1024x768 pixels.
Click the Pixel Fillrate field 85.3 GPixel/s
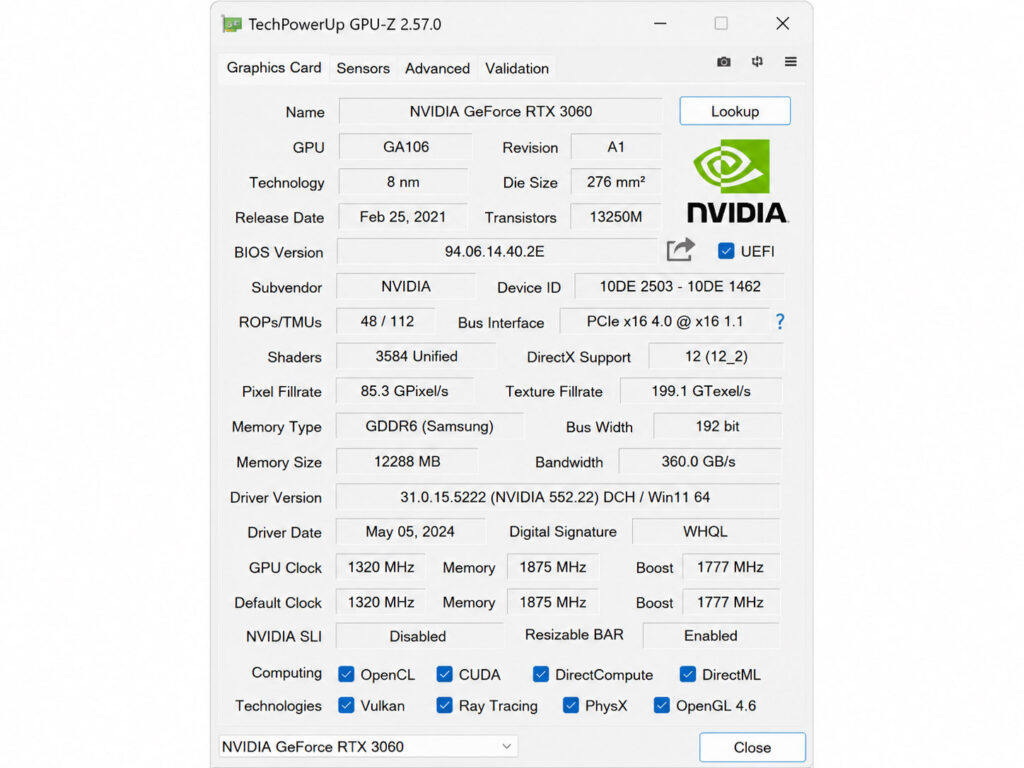pyautogui.click(x=404, y=391)
